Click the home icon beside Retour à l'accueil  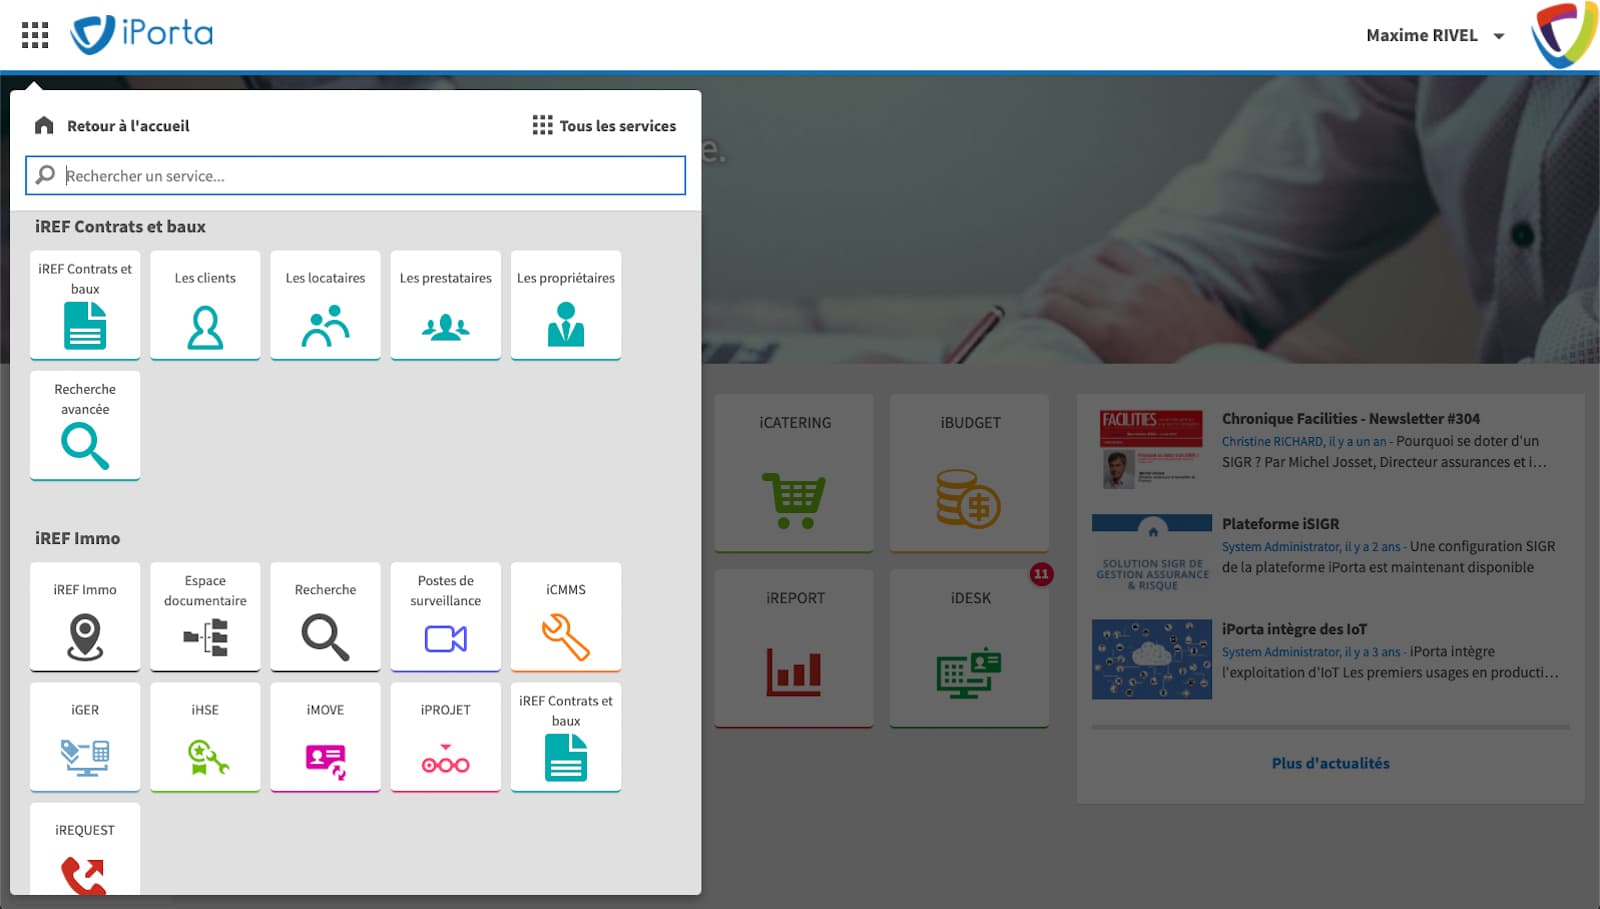click(x=44, y=125)
